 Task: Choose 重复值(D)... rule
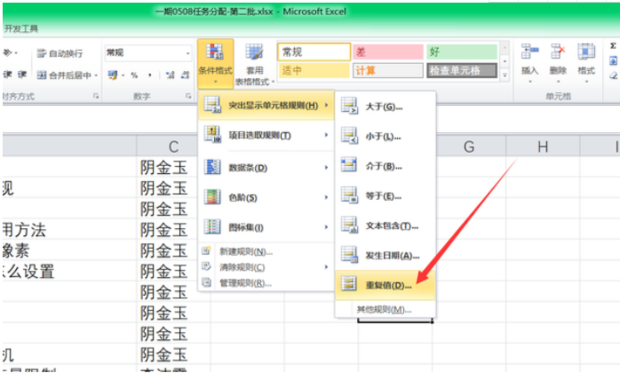[386, 285]
